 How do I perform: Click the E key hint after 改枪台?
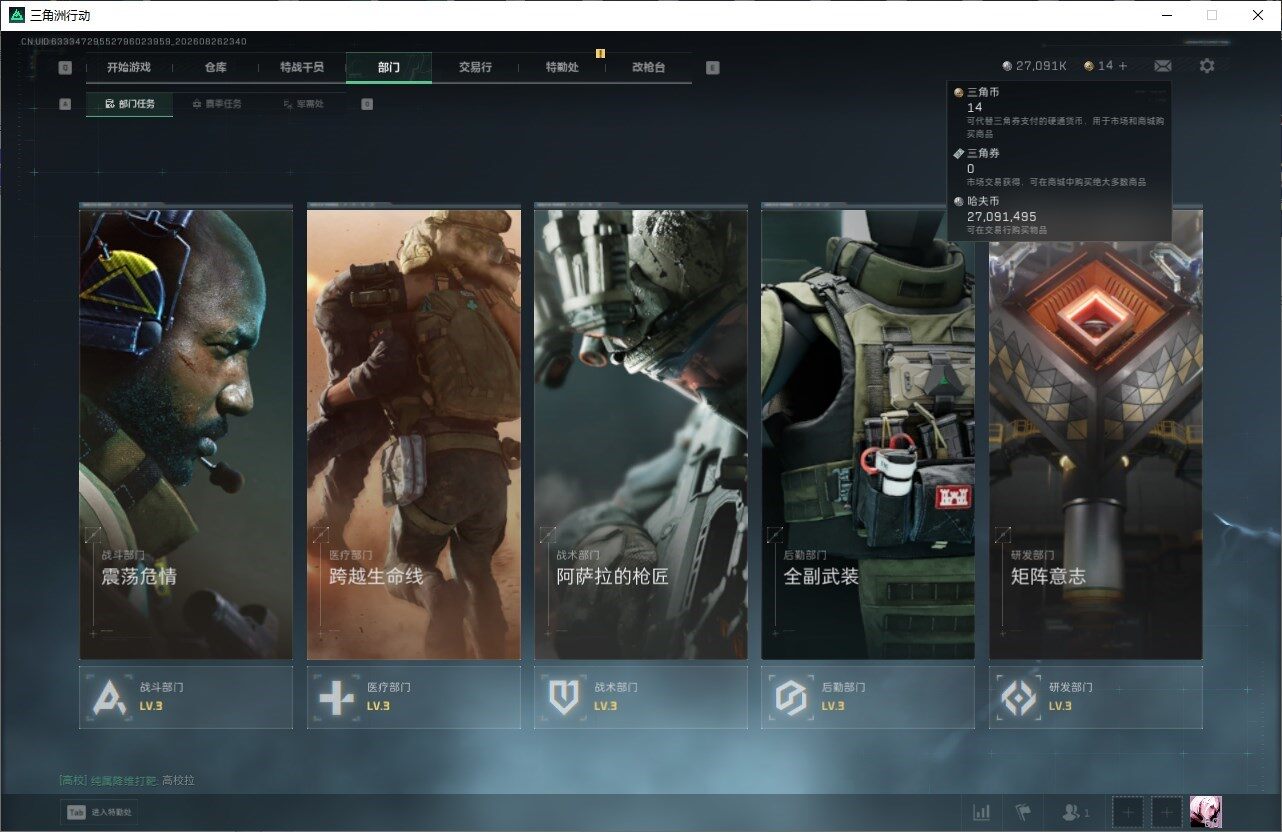coord(712,68)
